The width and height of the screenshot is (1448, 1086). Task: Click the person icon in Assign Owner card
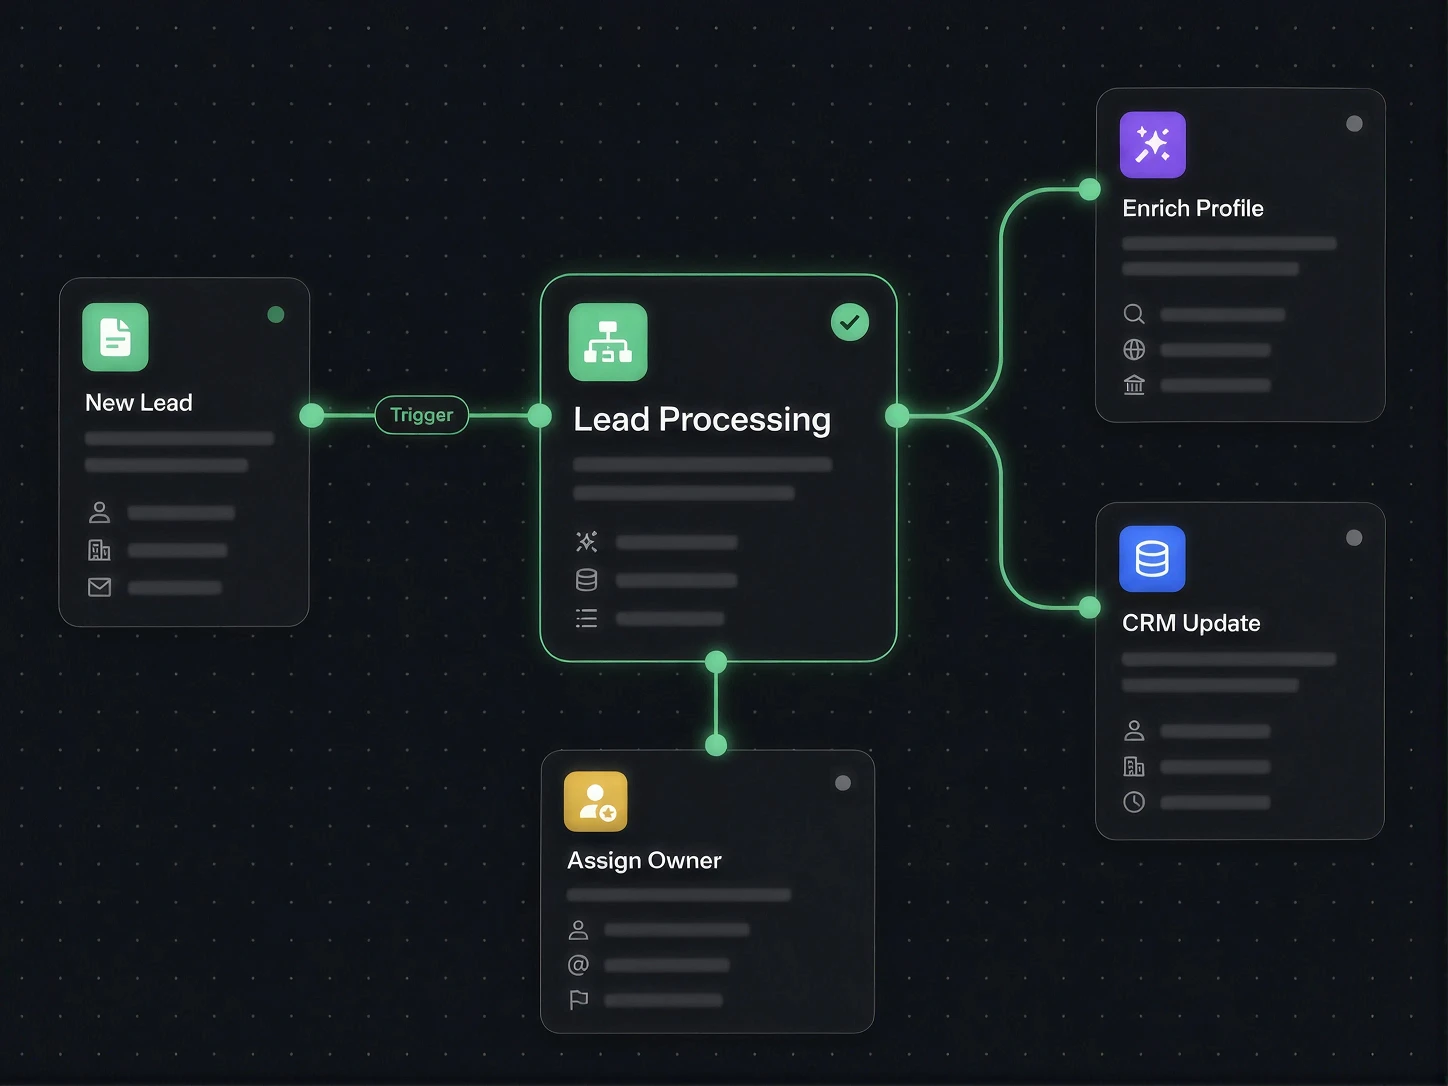578,930
